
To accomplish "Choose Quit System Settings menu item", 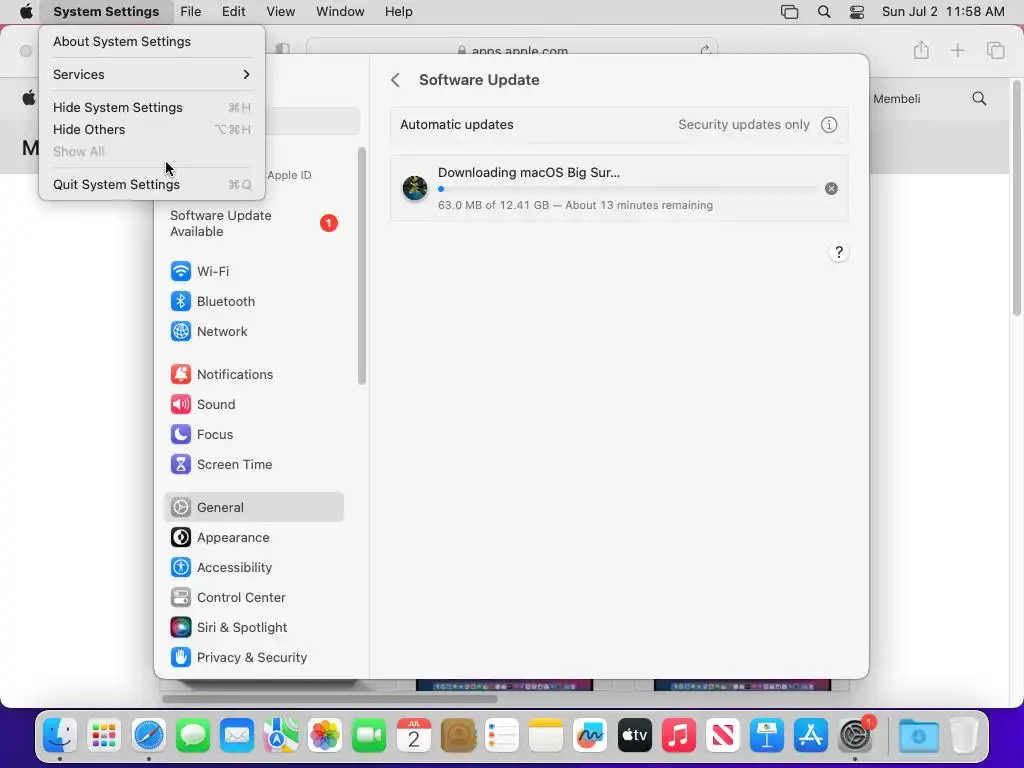I will (x=152, y=185).
